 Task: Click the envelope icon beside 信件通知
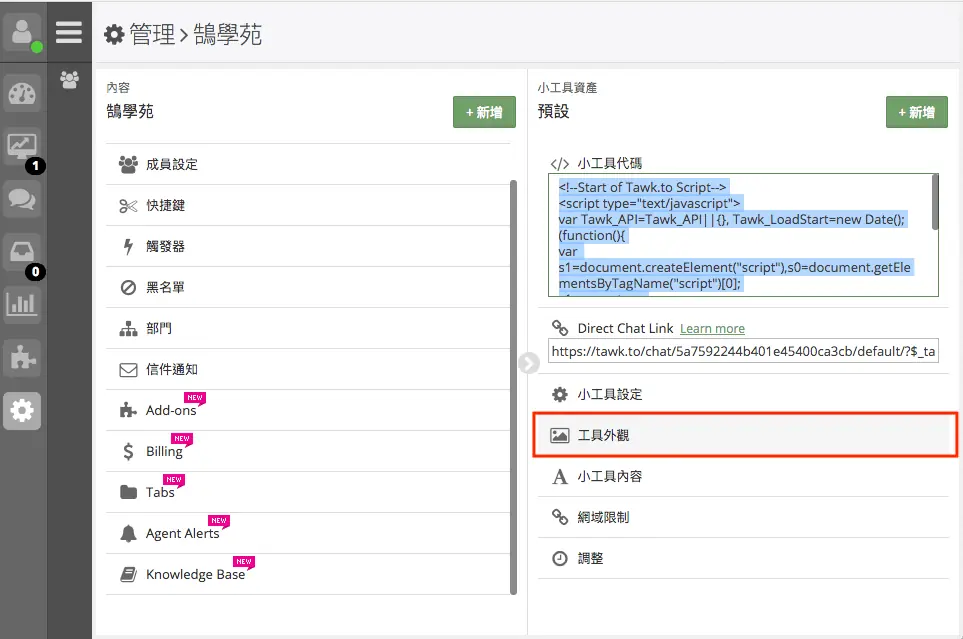pyautogui.click(x=128, y=370)
